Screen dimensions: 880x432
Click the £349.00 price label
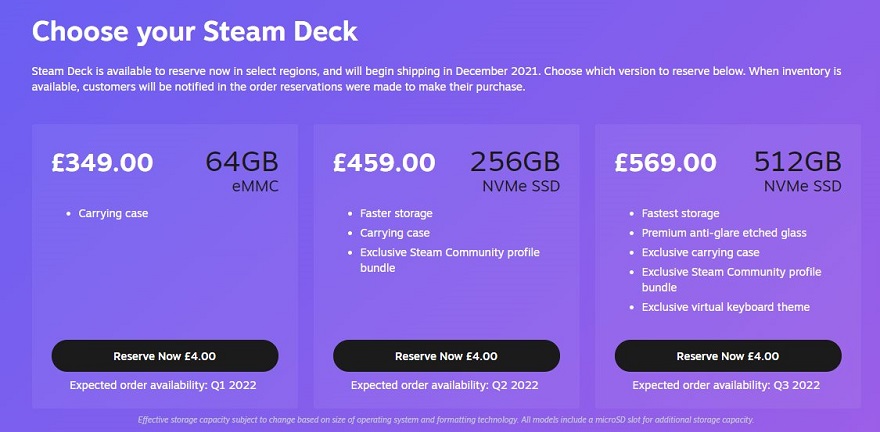tap(102, 163)
